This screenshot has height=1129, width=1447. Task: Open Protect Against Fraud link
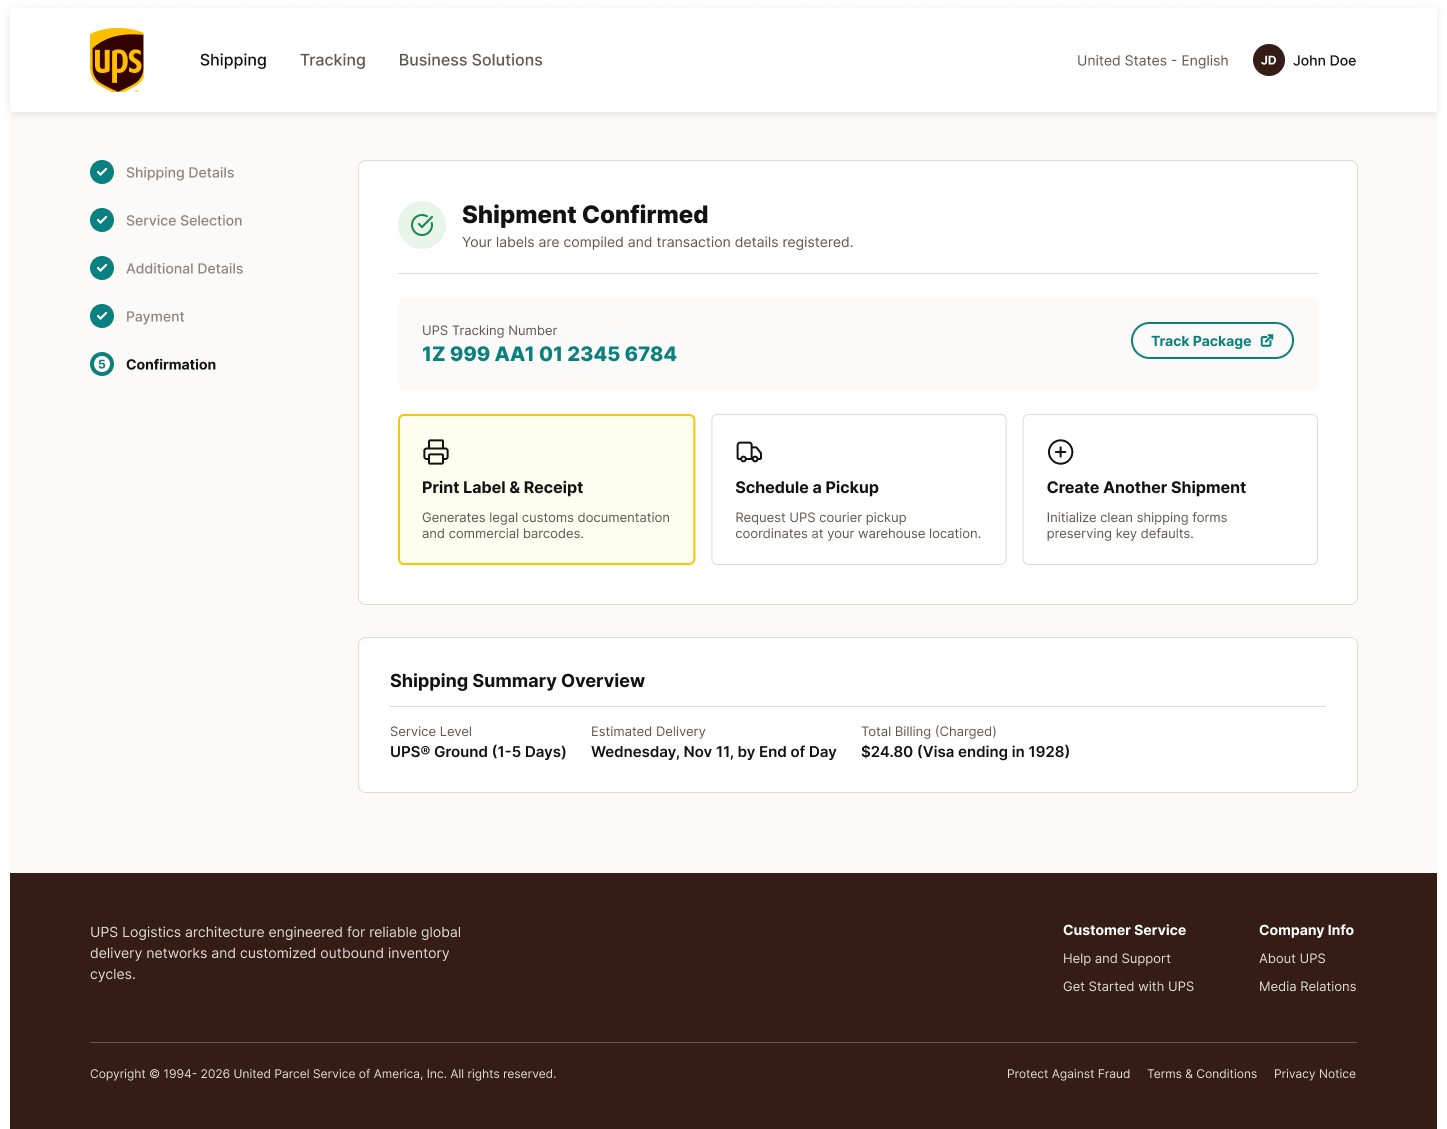tap(1068, 1074)
